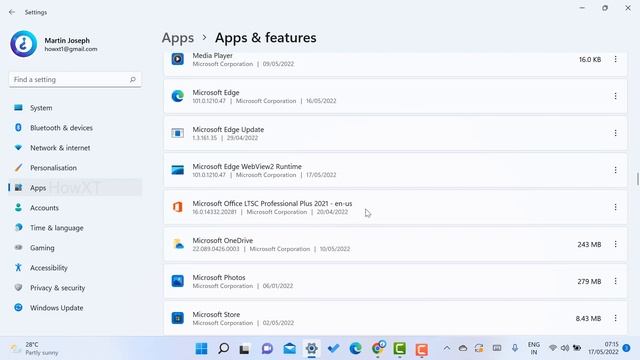Click the Edge WebView2 Runtime icon
Viewport: 640px width, 360px height.
tap(178, 170)
